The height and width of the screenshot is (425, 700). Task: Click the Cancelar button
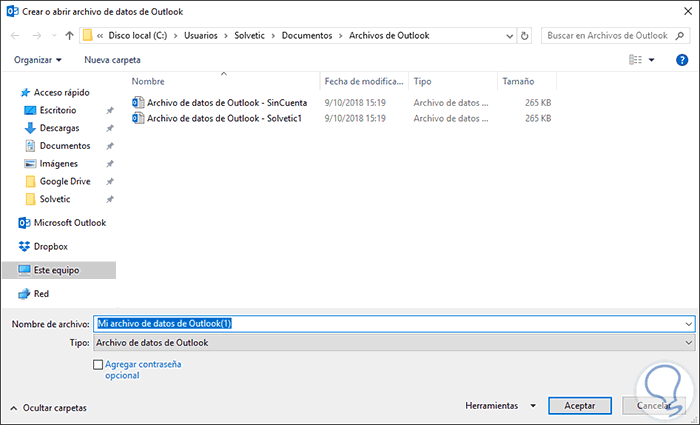coord(654,406)
